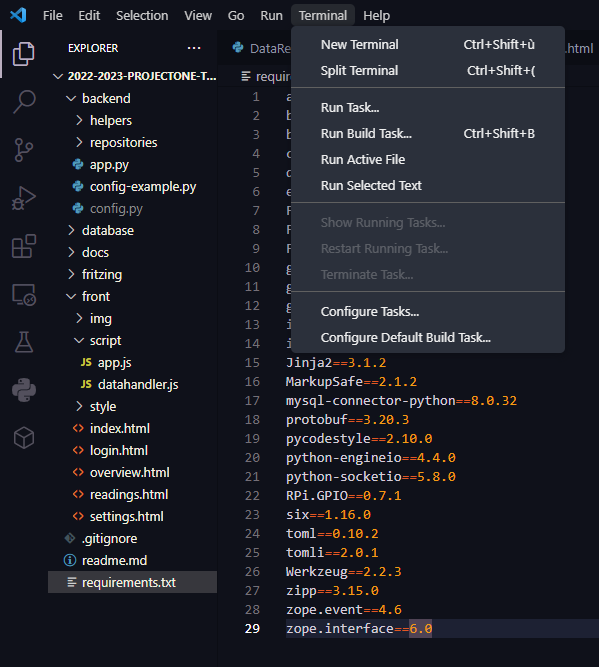Click the VS Code logo icon

pyautogui.click(x=18, y=15)
